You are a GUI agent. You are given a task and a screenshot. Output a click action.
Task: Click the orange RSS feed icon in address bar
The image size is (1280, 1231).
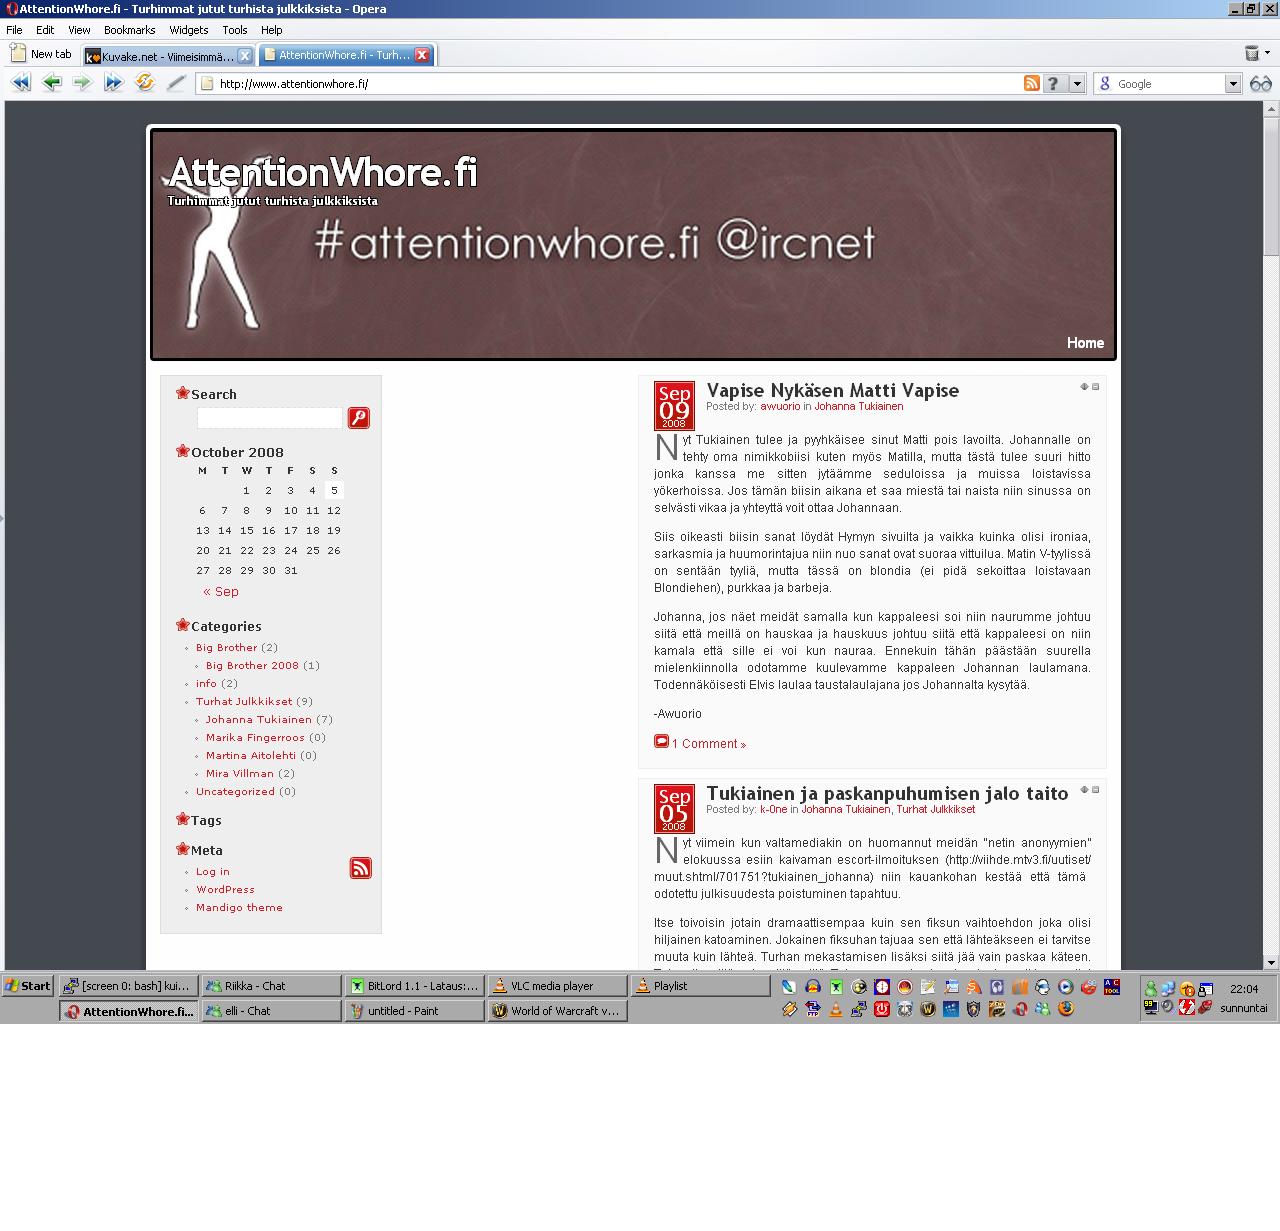(x=1031, y=84)
